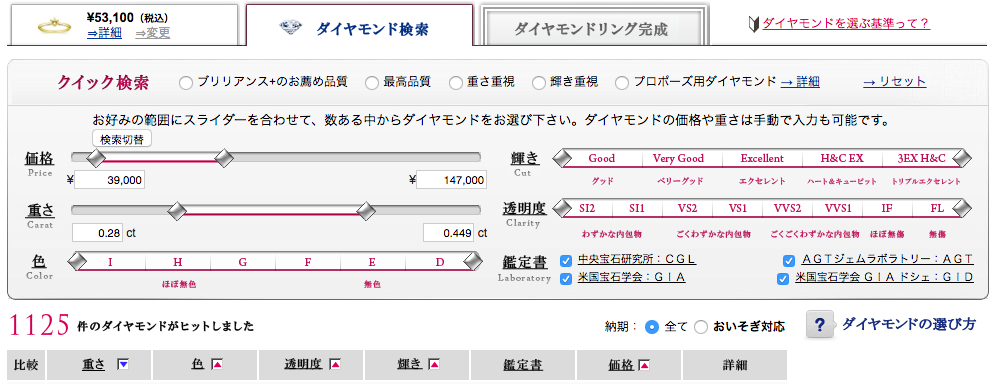The image size is (993, 384).
Task: Uncheck the AGTジェムラボラトリー checkbox
Action: coord(788,260)
